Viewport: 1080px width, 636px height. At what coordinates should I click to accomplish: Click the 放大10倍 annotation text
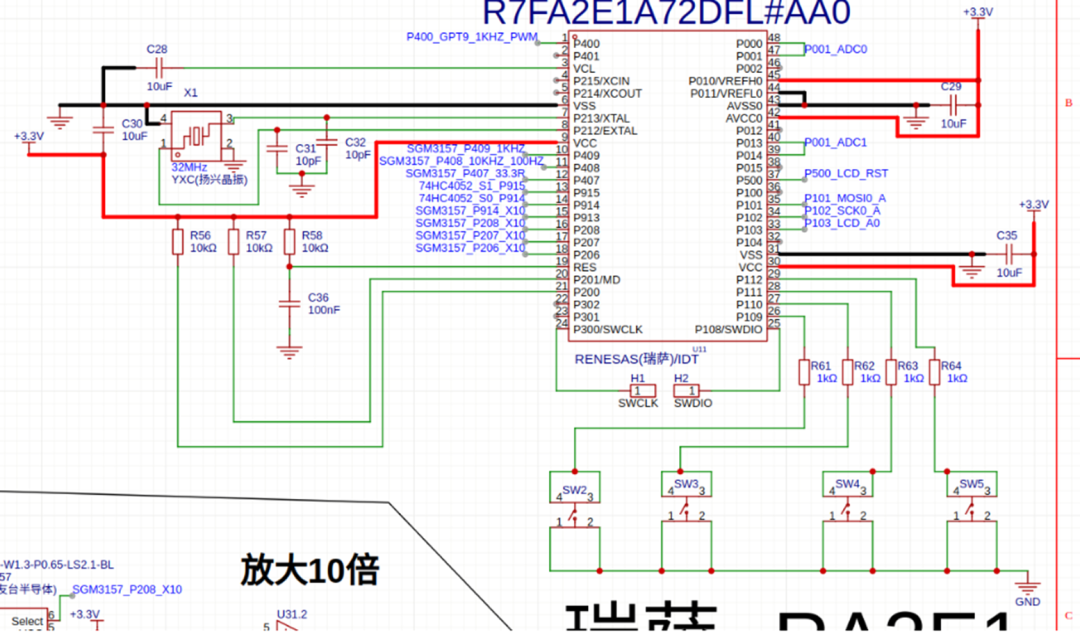coord(310,566)
